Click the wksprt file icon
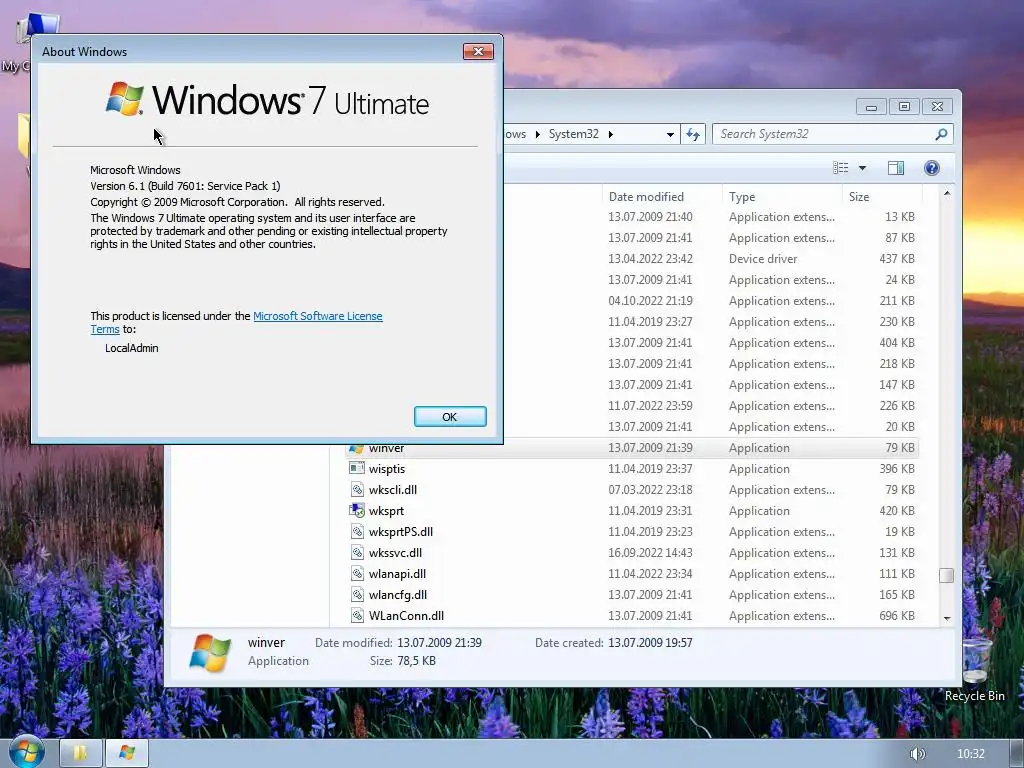This screenshot has width=1024, height=768. 357,511
